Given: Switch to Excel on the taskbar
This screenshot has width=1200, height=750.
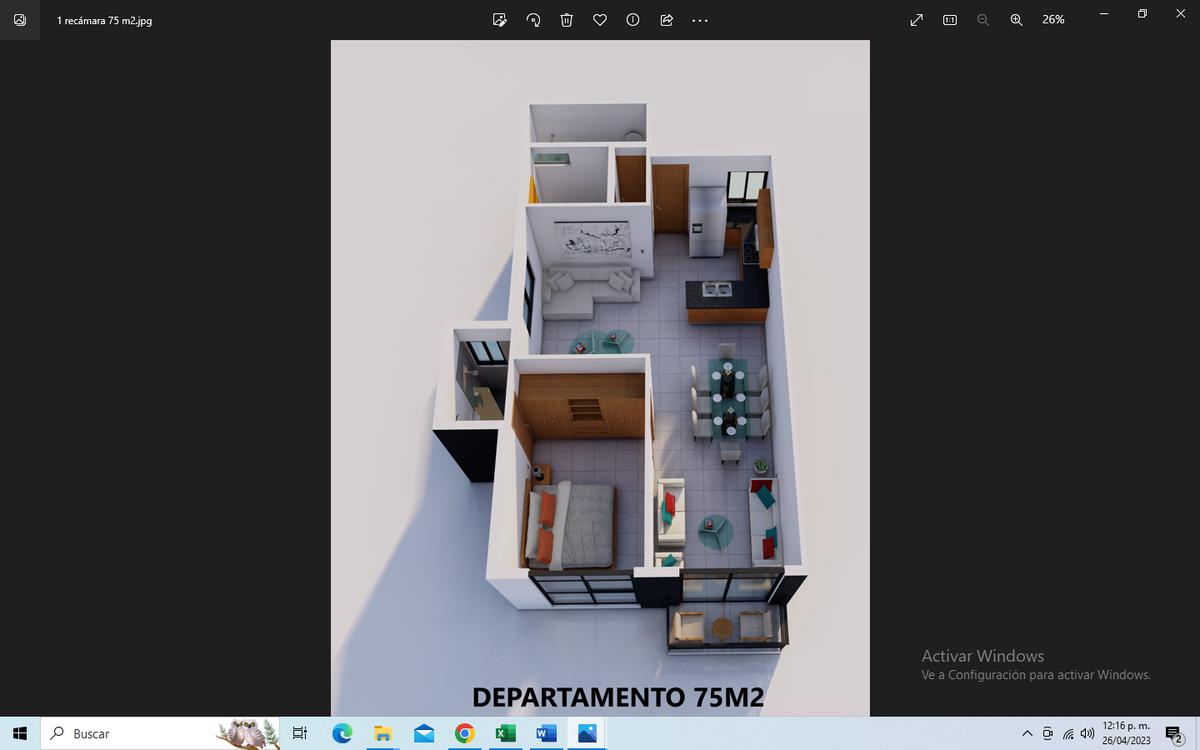Looking at the screenshot, I should [505, 734].
